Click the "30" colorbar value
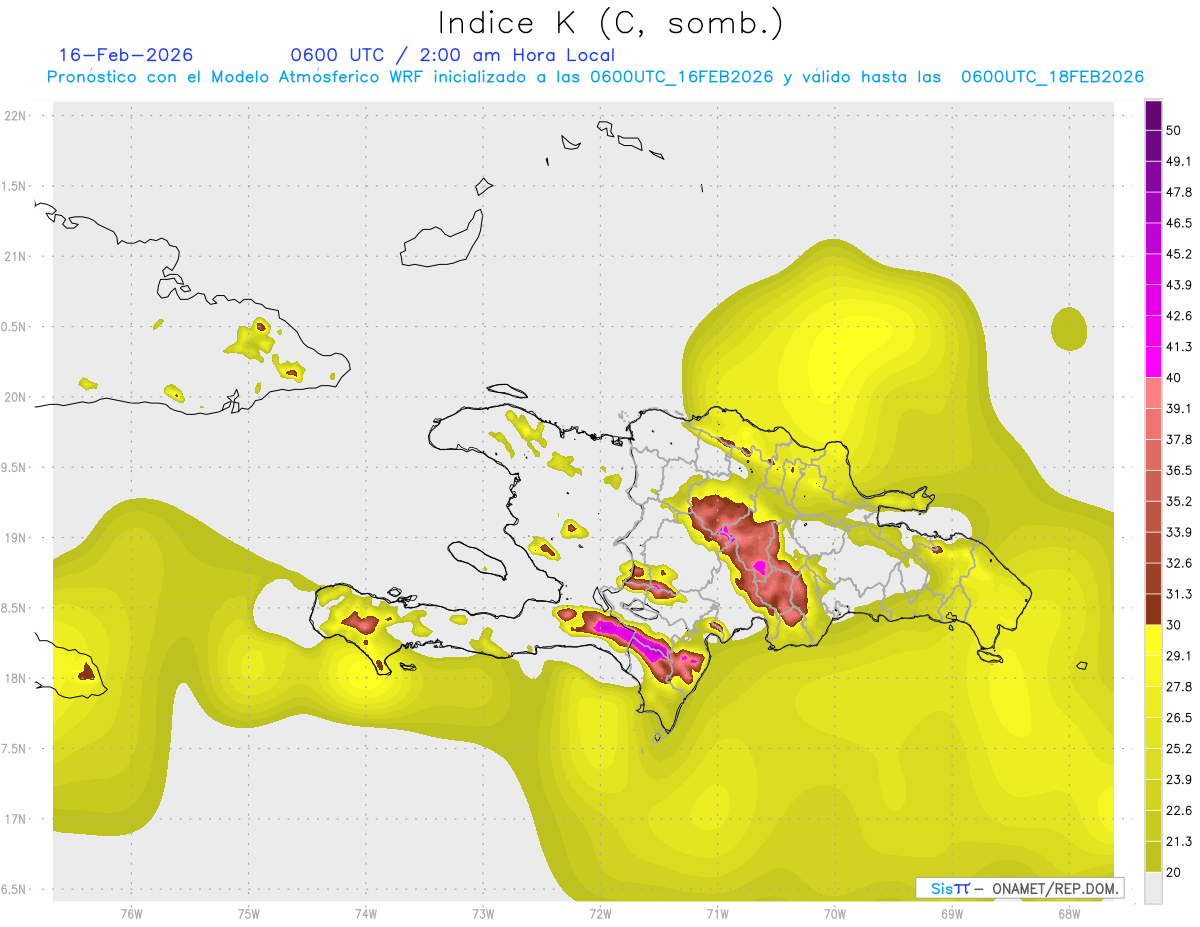Screen dimensions: 1200x927 (1174, 626)
